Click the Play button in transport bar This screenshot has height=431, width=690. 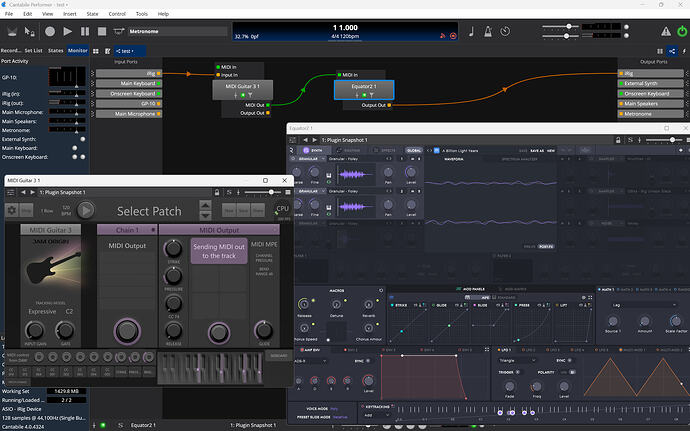(67, 31)
